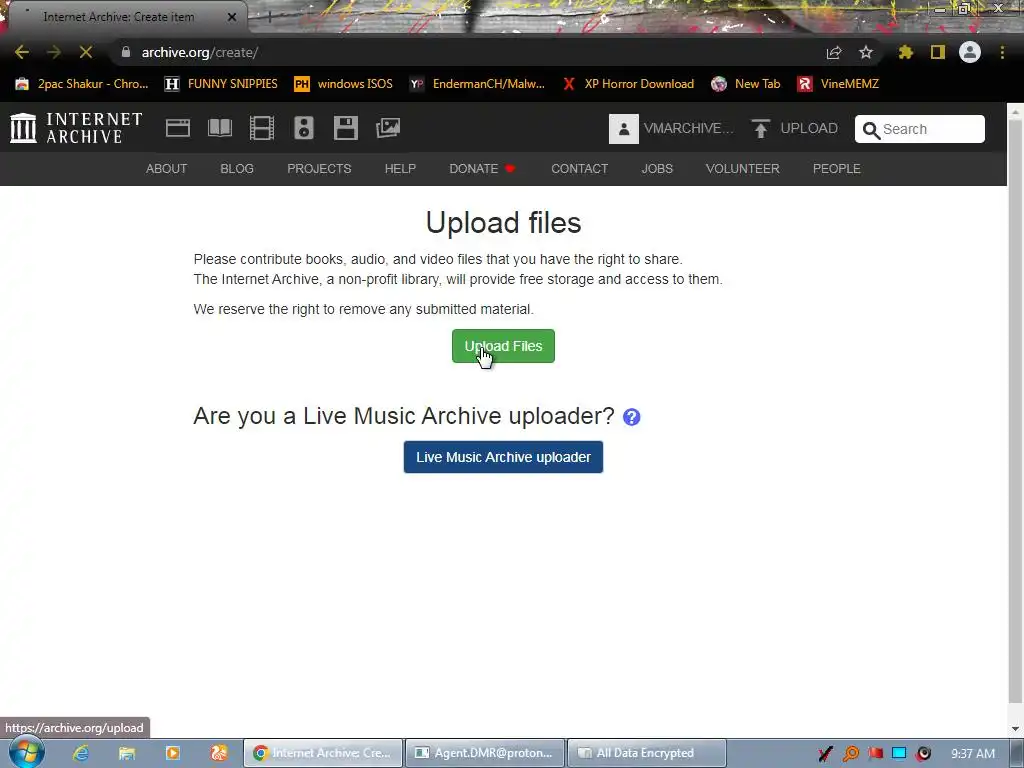Open the Video film-strip icon
Viewport: 1024px width, 768px height.
coord(262,128)
